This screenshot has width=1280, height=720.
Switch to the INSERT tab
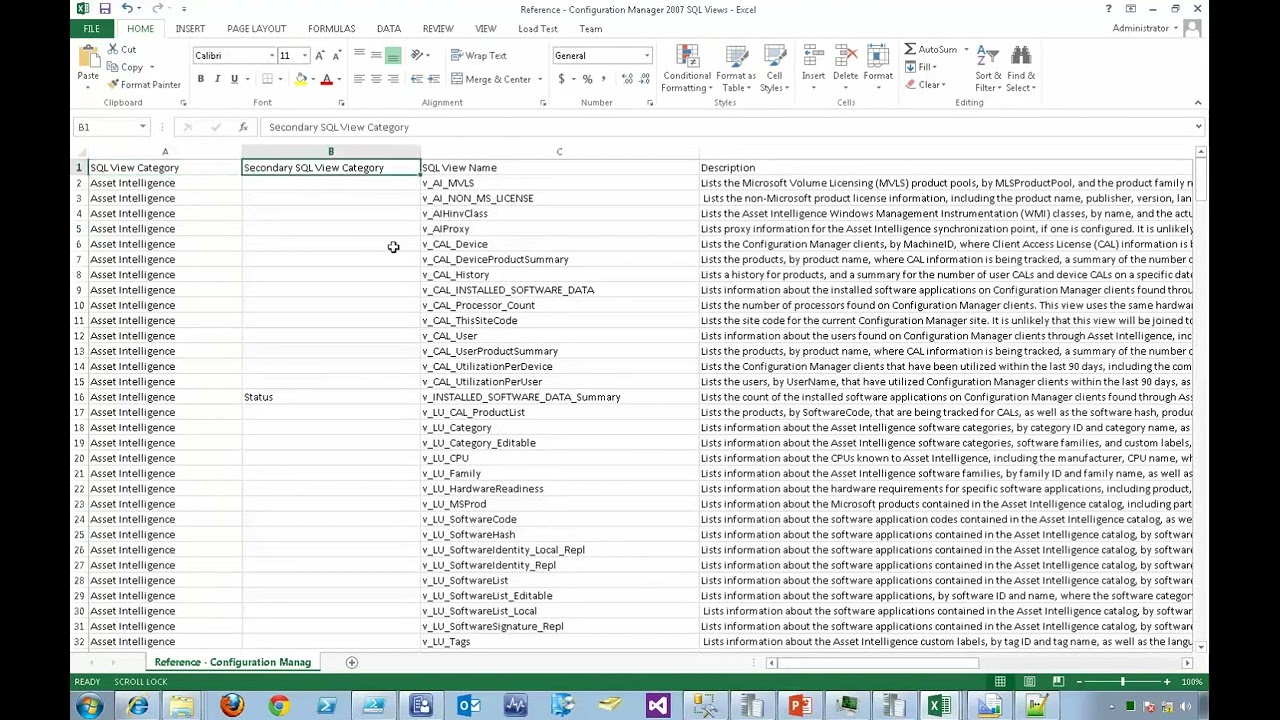click(x=190, y=29)
